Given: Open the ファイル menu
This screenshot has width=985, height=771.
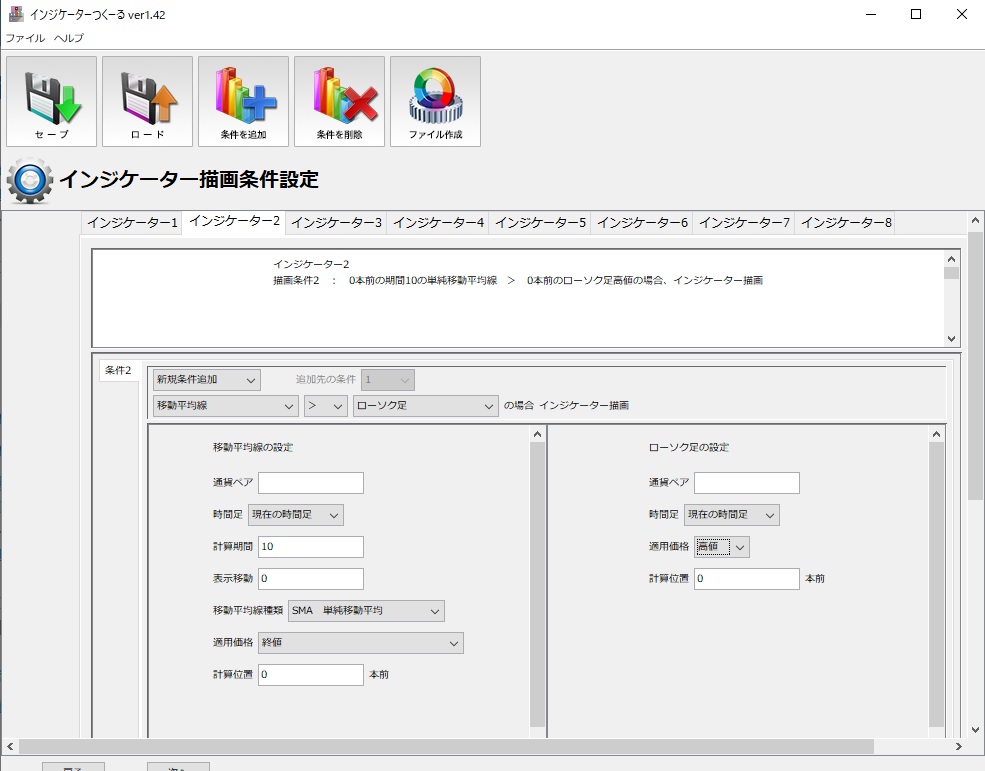Looking at the screenshot, I should coord(25,38).
